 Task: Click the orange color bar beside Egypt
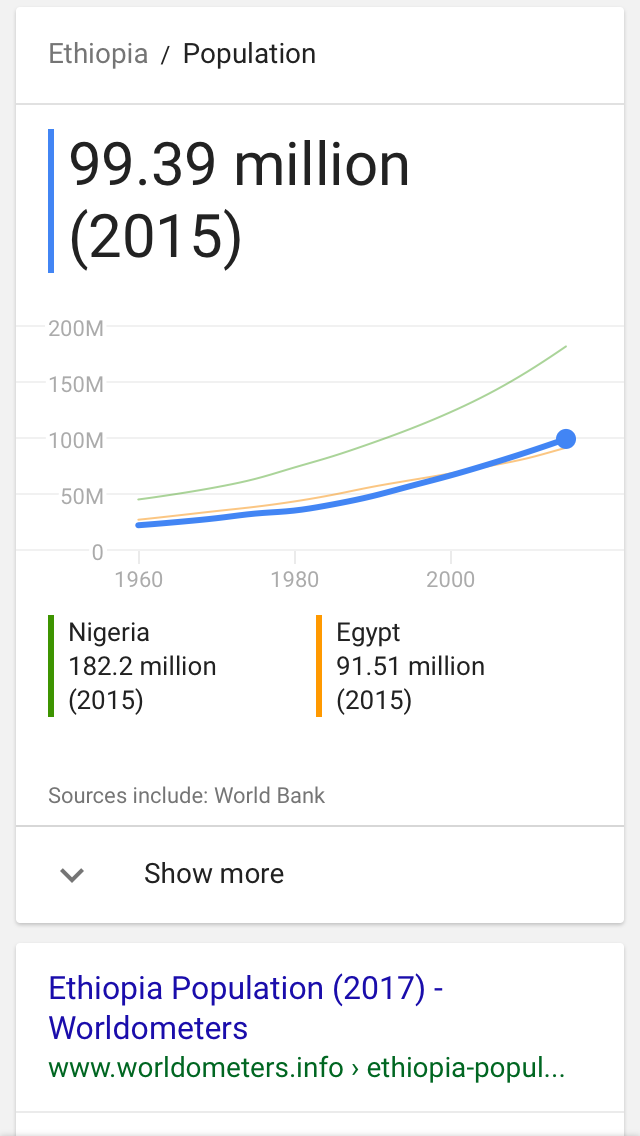319,666
